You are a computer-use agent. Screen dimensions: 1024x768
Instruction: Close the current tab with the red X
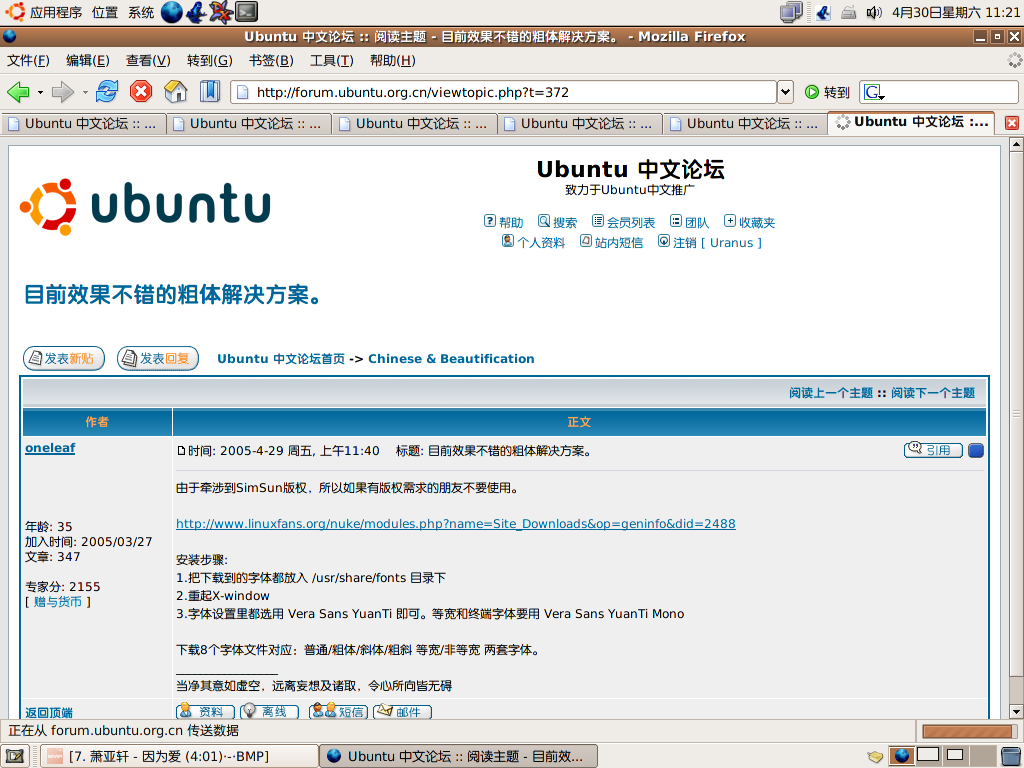click(1012, 123)
